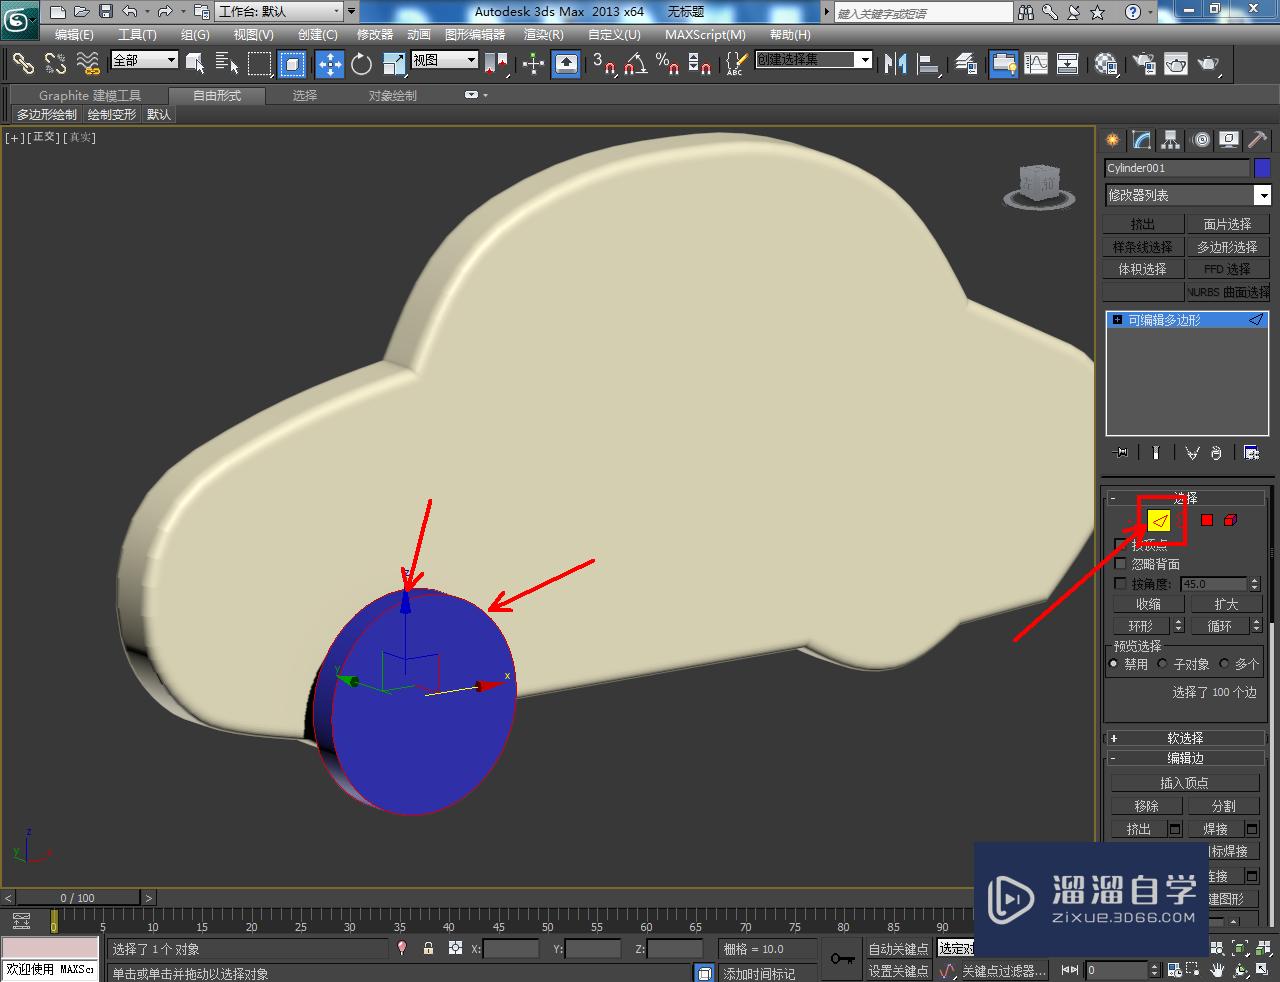
Task: Open the 修改器列表 dropdown
Action: click(1187, 195)
